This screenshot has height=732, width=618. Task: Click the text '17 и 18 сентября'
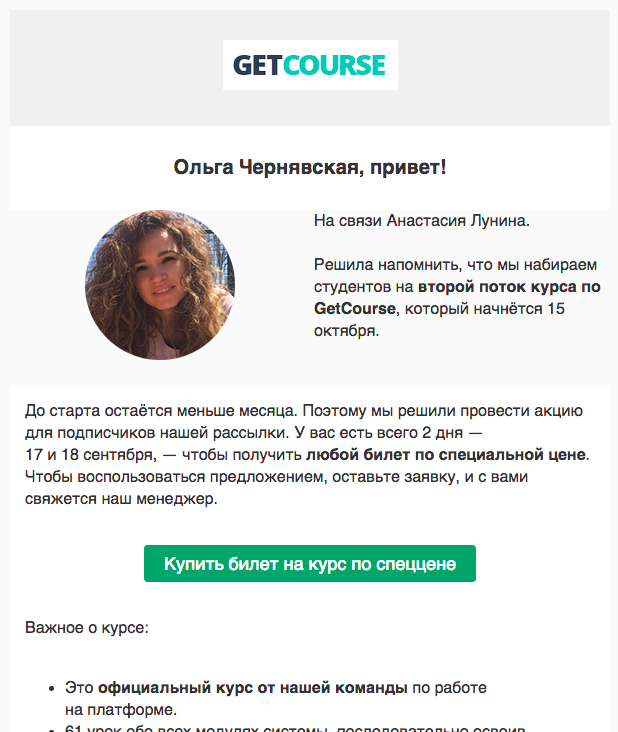(89, 455)
